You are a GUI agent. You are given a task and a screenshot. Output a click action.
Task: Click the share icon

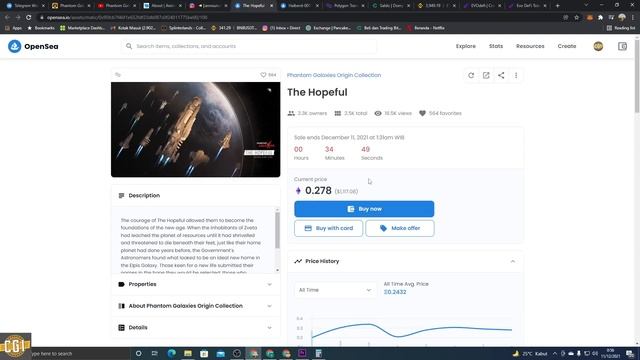[x=501, y=75]
